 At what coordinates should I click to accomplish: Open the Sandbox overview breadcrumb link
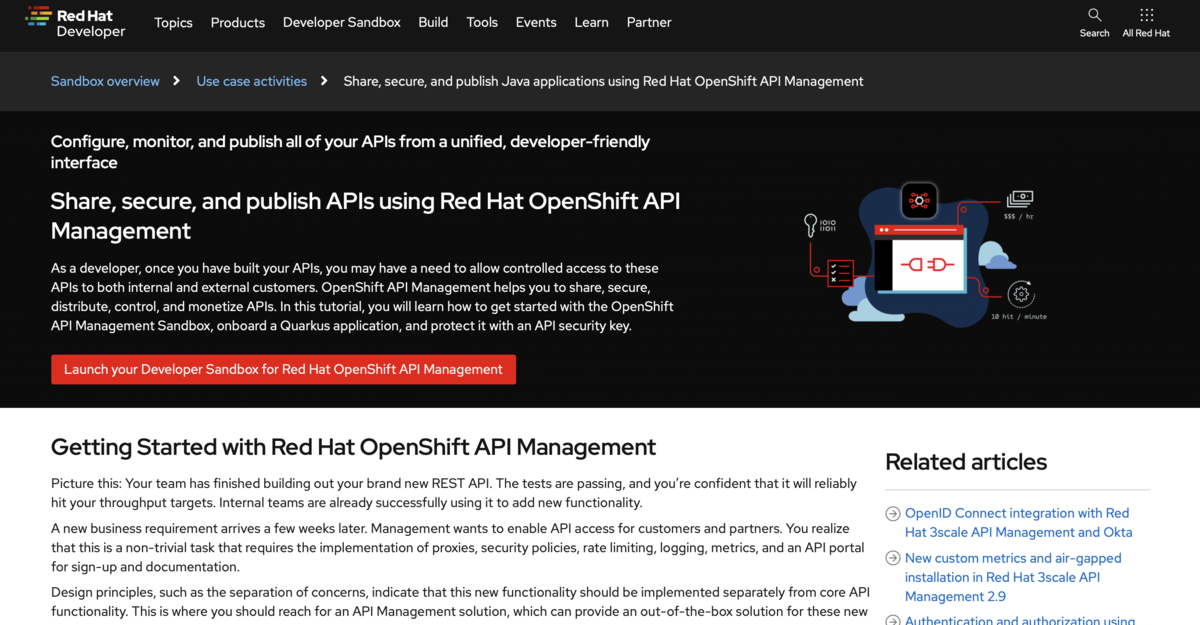pos(105,80)
